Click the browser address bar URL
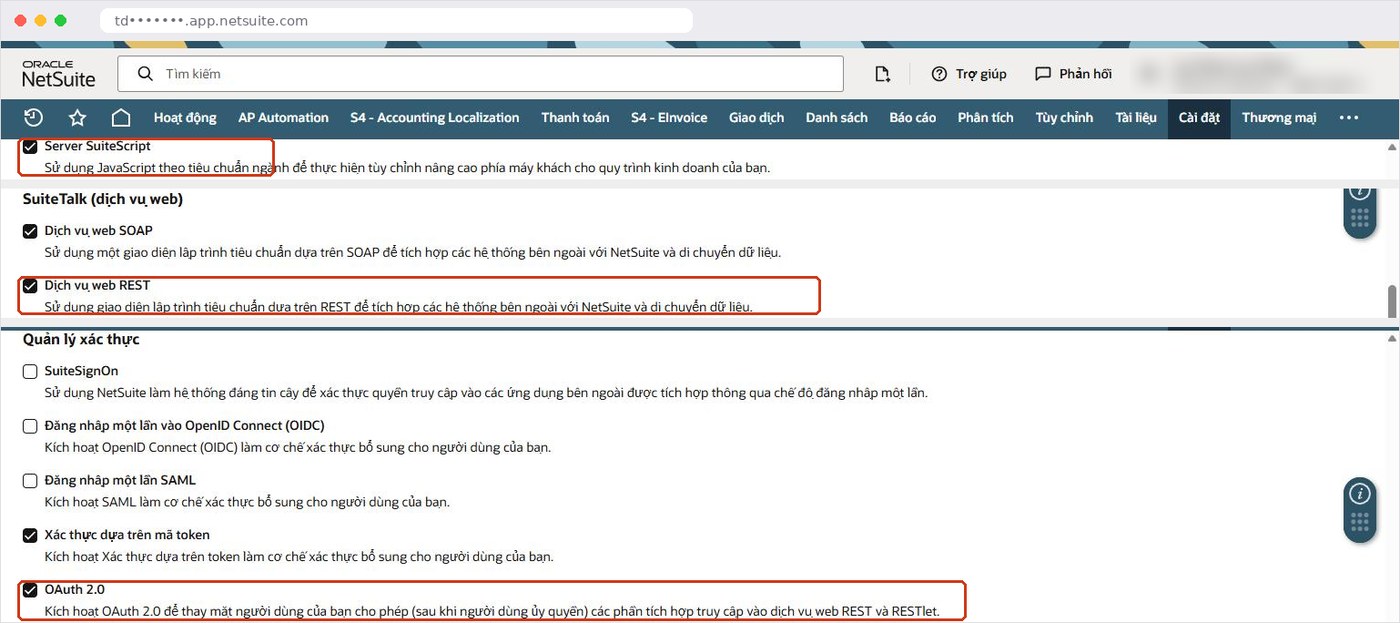 click(x=396, y=20)
